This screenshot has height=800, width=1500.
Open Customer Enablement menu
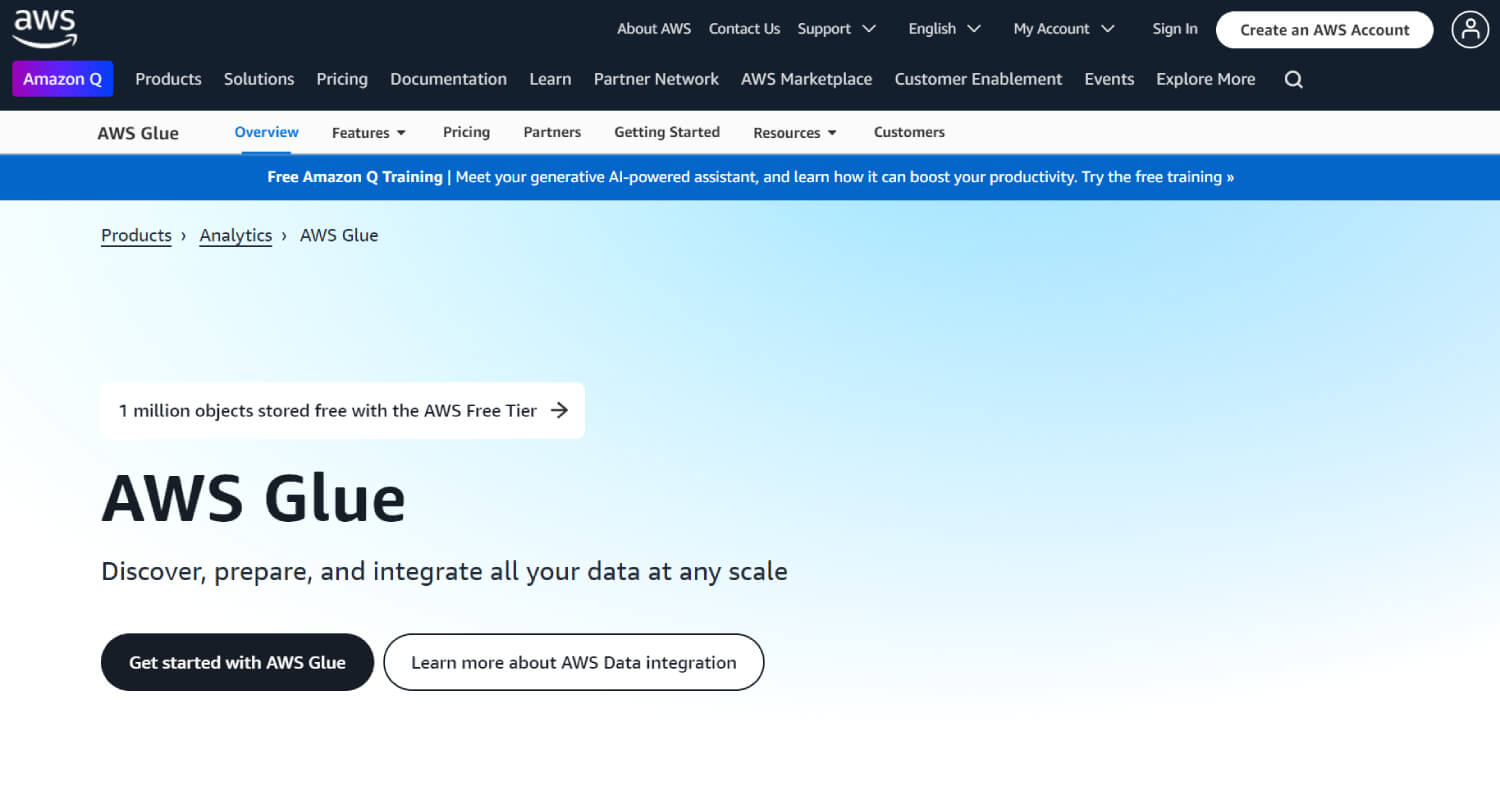978,79
